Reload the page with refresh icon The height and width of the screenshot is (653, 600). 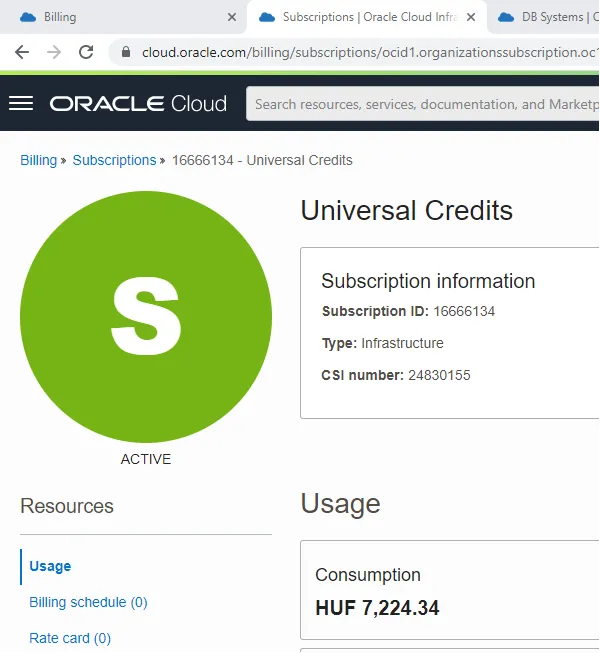click(x=86, y=52)
